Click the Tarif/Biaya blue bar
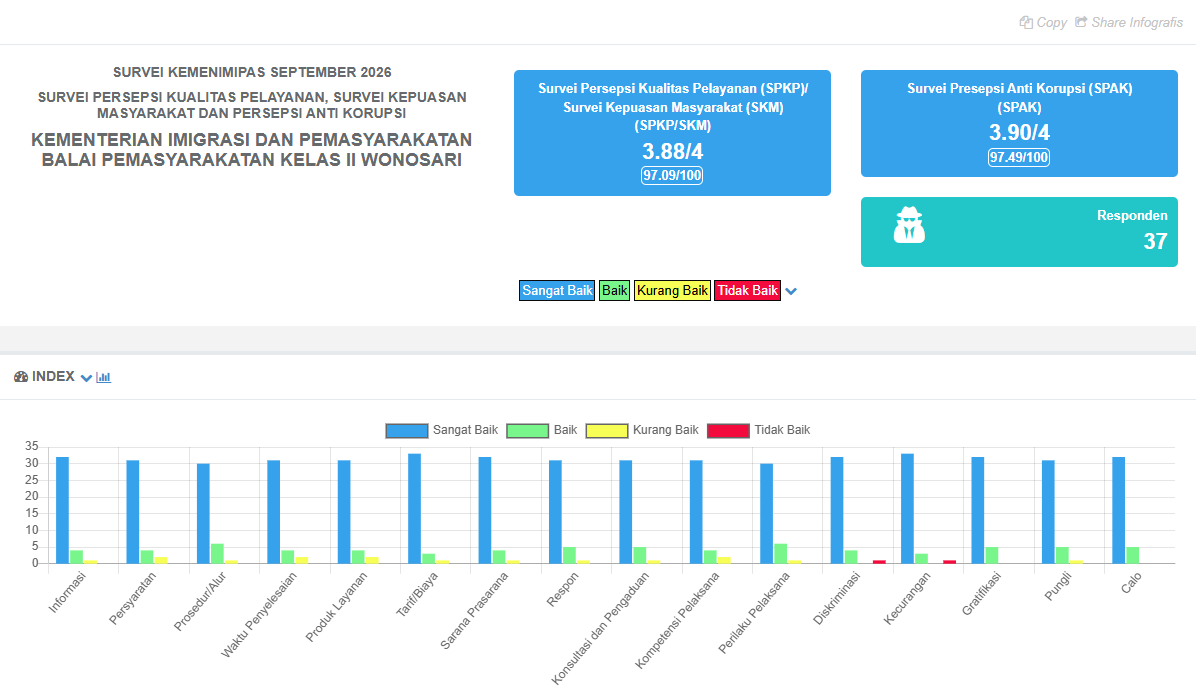The height and width of the screenshot is (699, 1196). (414, 508)
